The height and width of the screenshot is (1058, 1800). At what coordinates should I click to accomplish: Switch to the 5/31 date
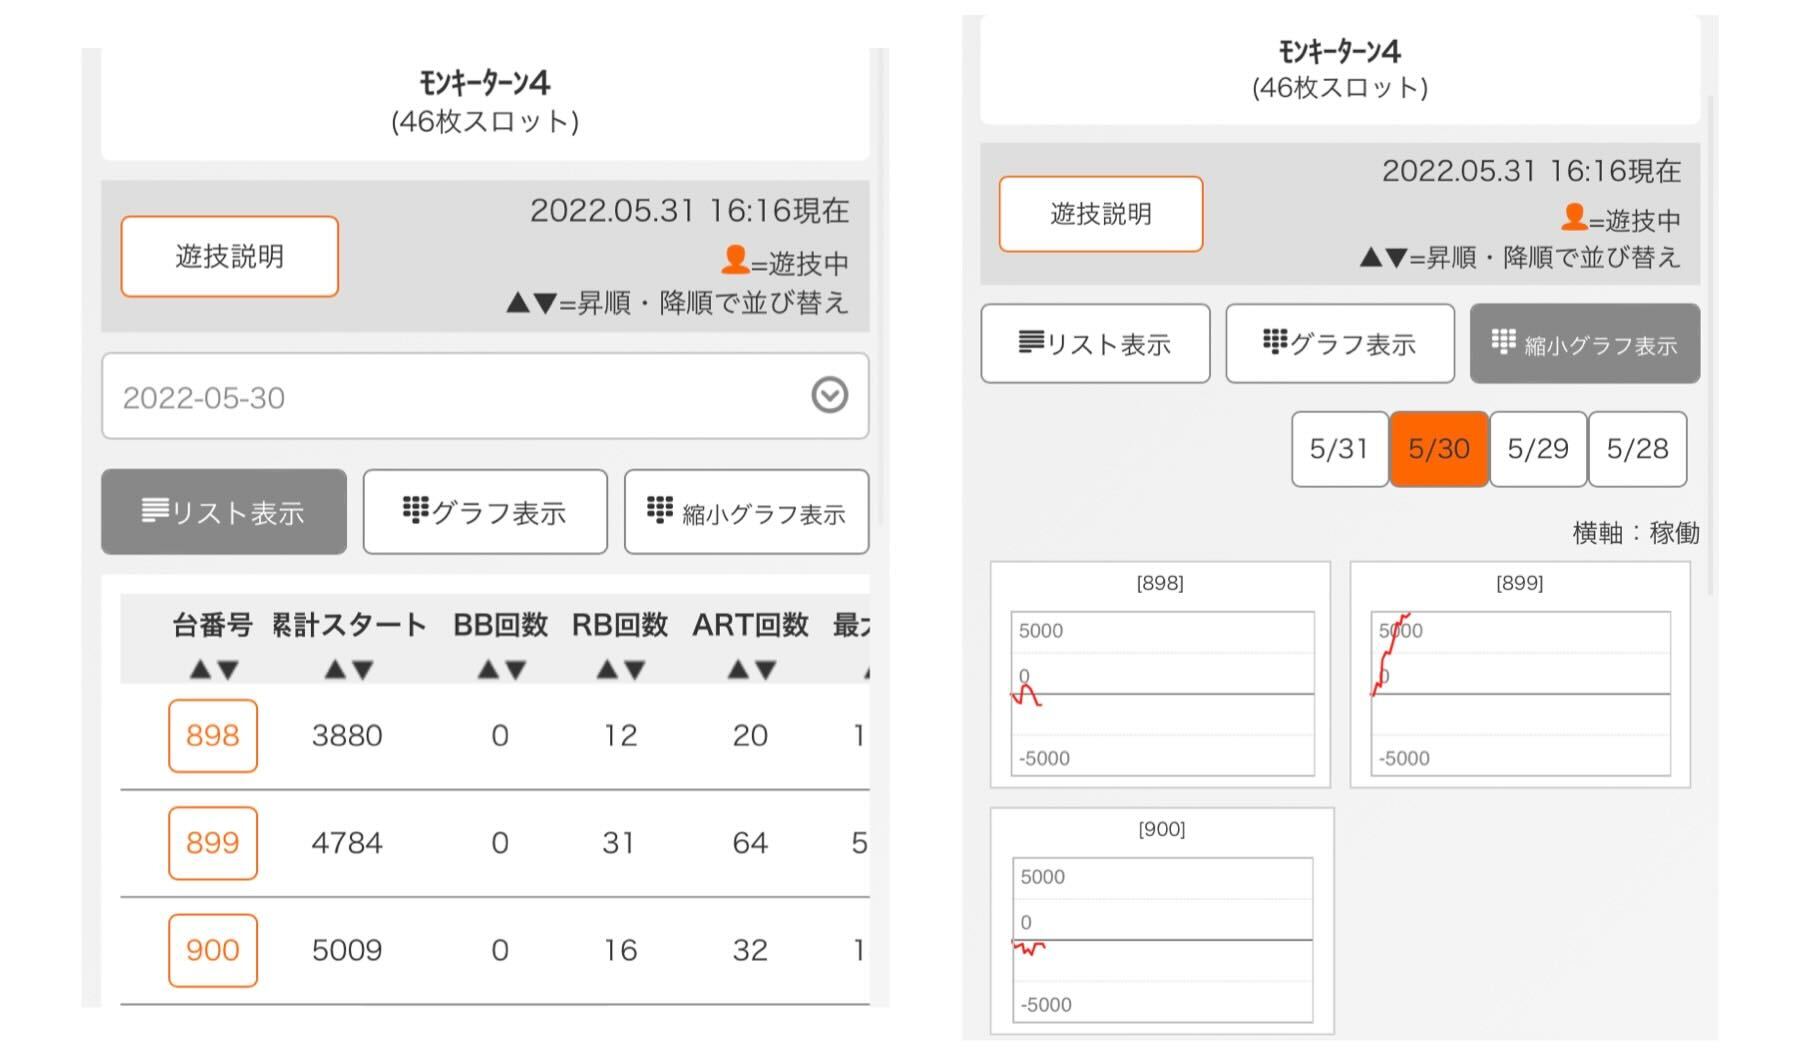pyautogui.click(x=1339, y=449)
